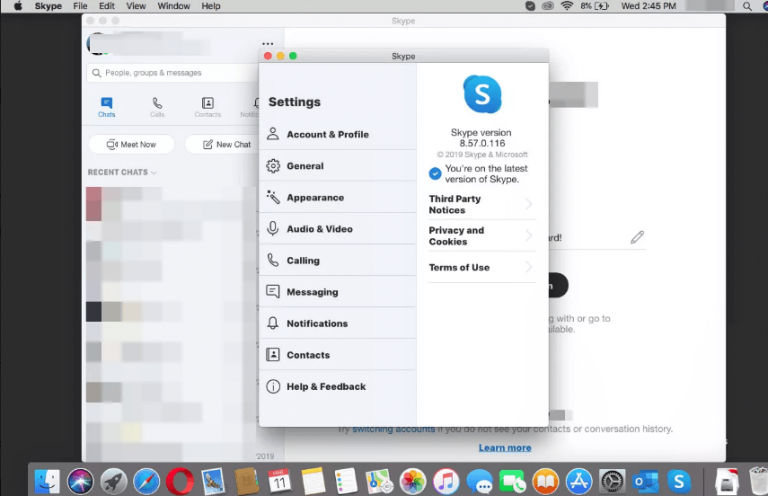Open the File menu
This screenshot has width=768, height=496.
tap(80, 6)
